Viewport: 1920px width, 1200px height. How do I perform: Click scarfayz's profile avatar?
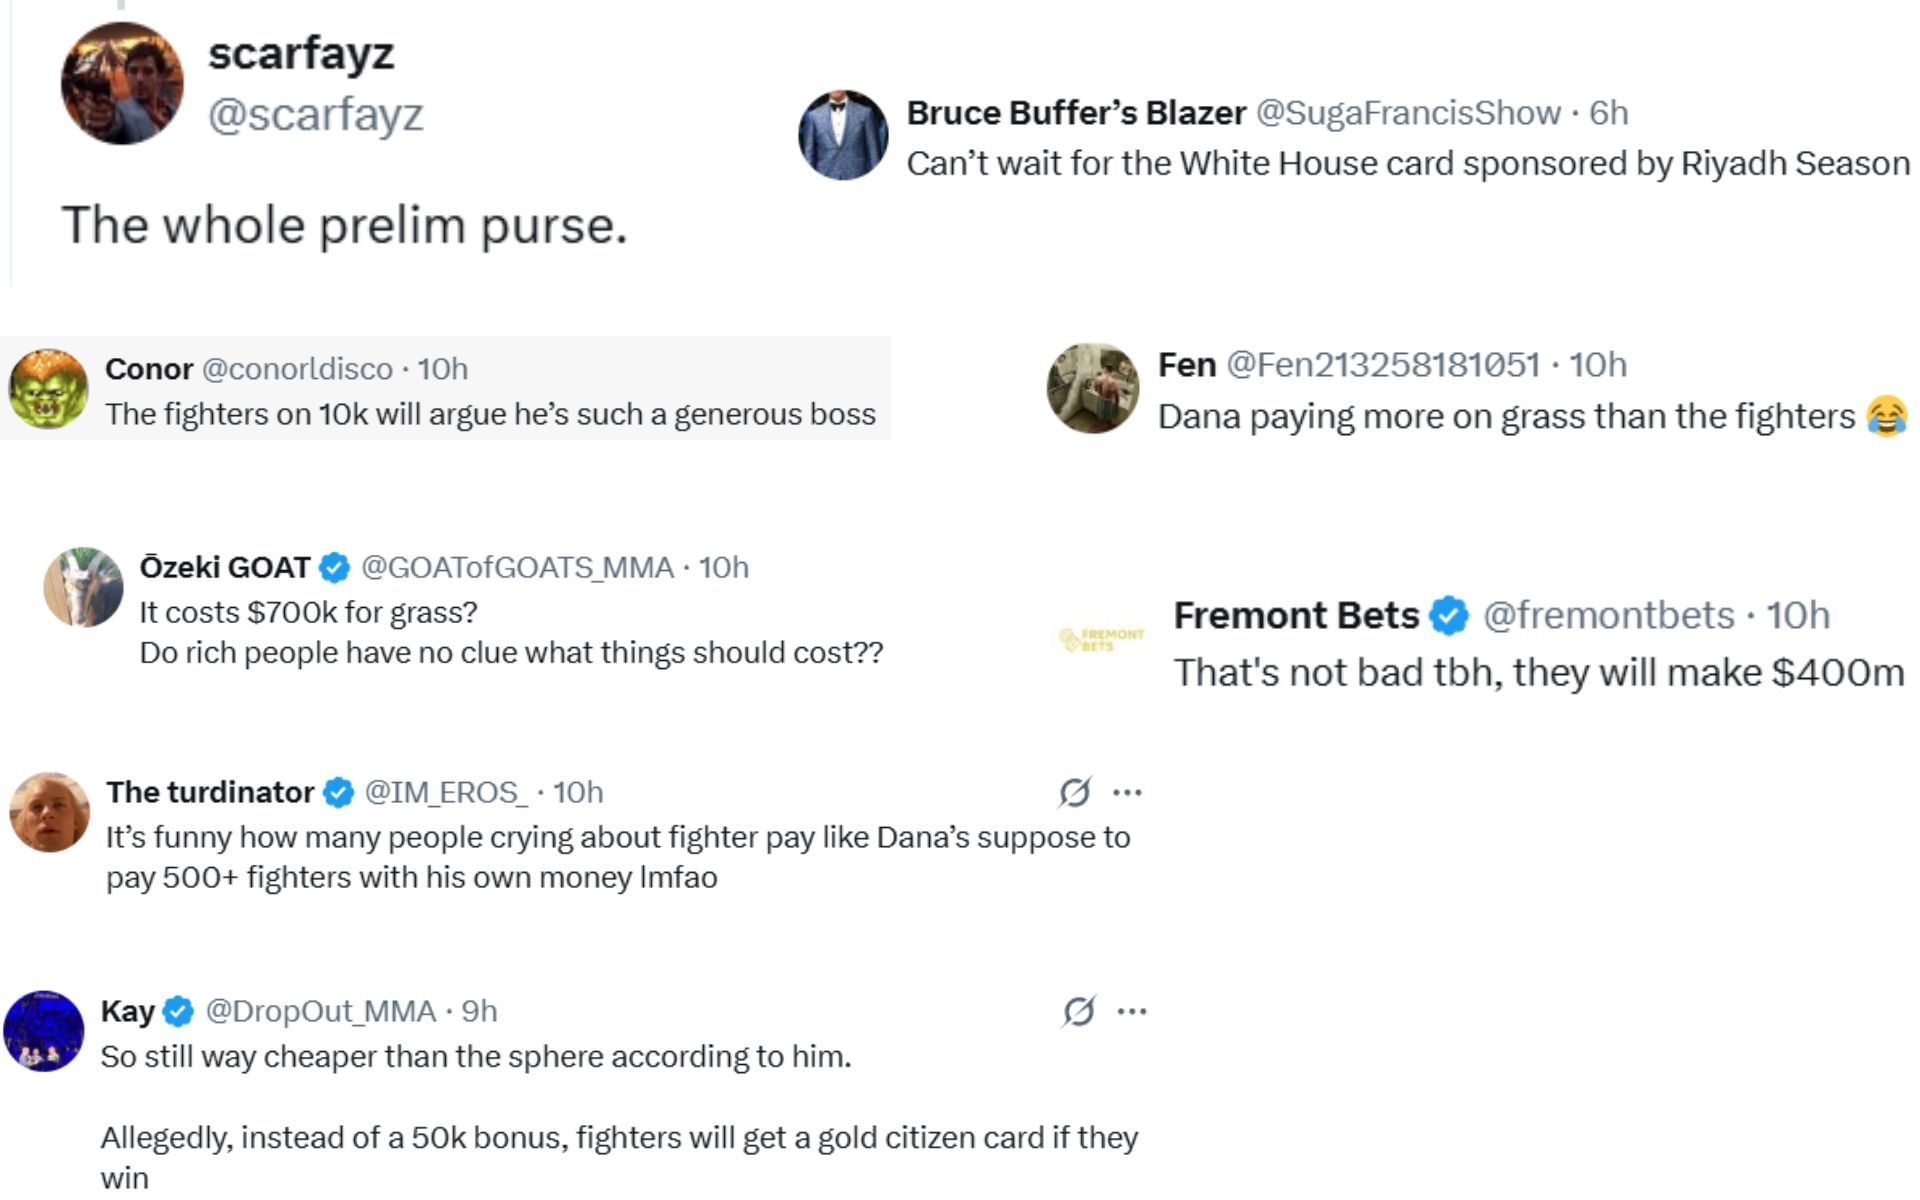click(x=122, y=84)
